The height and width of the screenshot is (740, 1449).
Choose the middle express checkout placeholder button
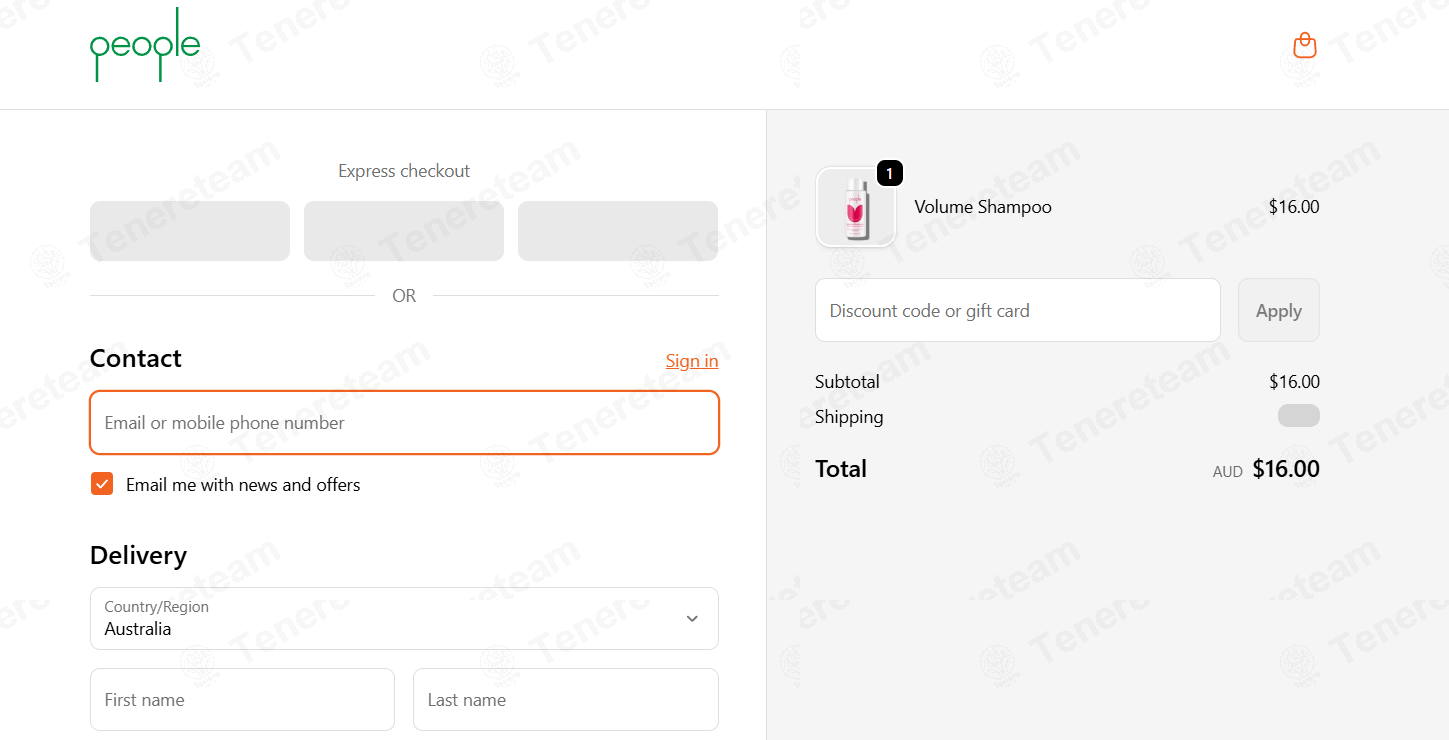404,231
